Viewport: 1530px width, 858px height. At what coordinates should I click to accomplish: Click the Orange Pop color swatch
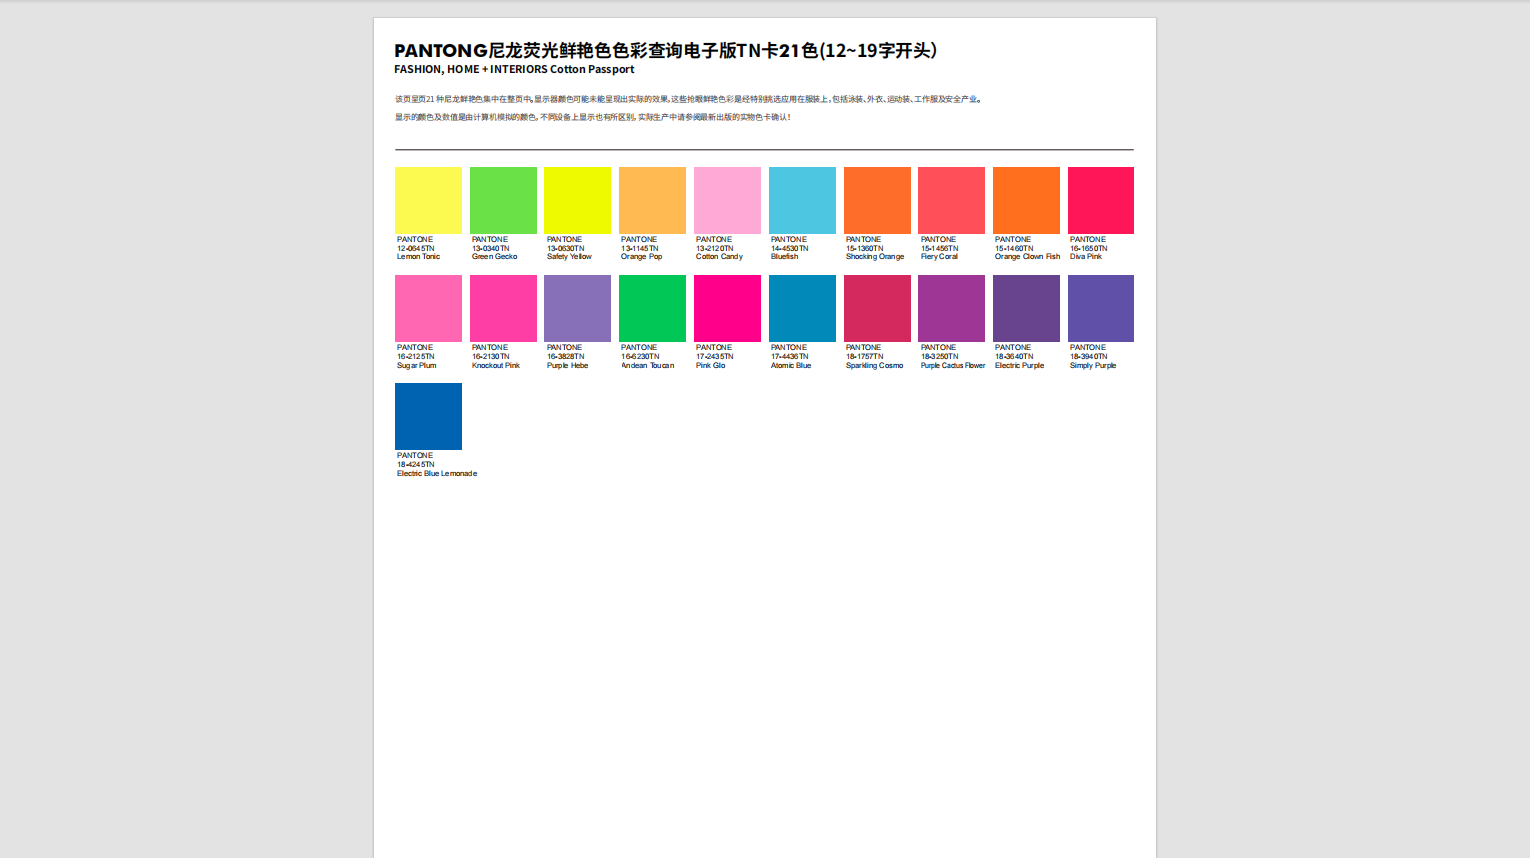652,200
